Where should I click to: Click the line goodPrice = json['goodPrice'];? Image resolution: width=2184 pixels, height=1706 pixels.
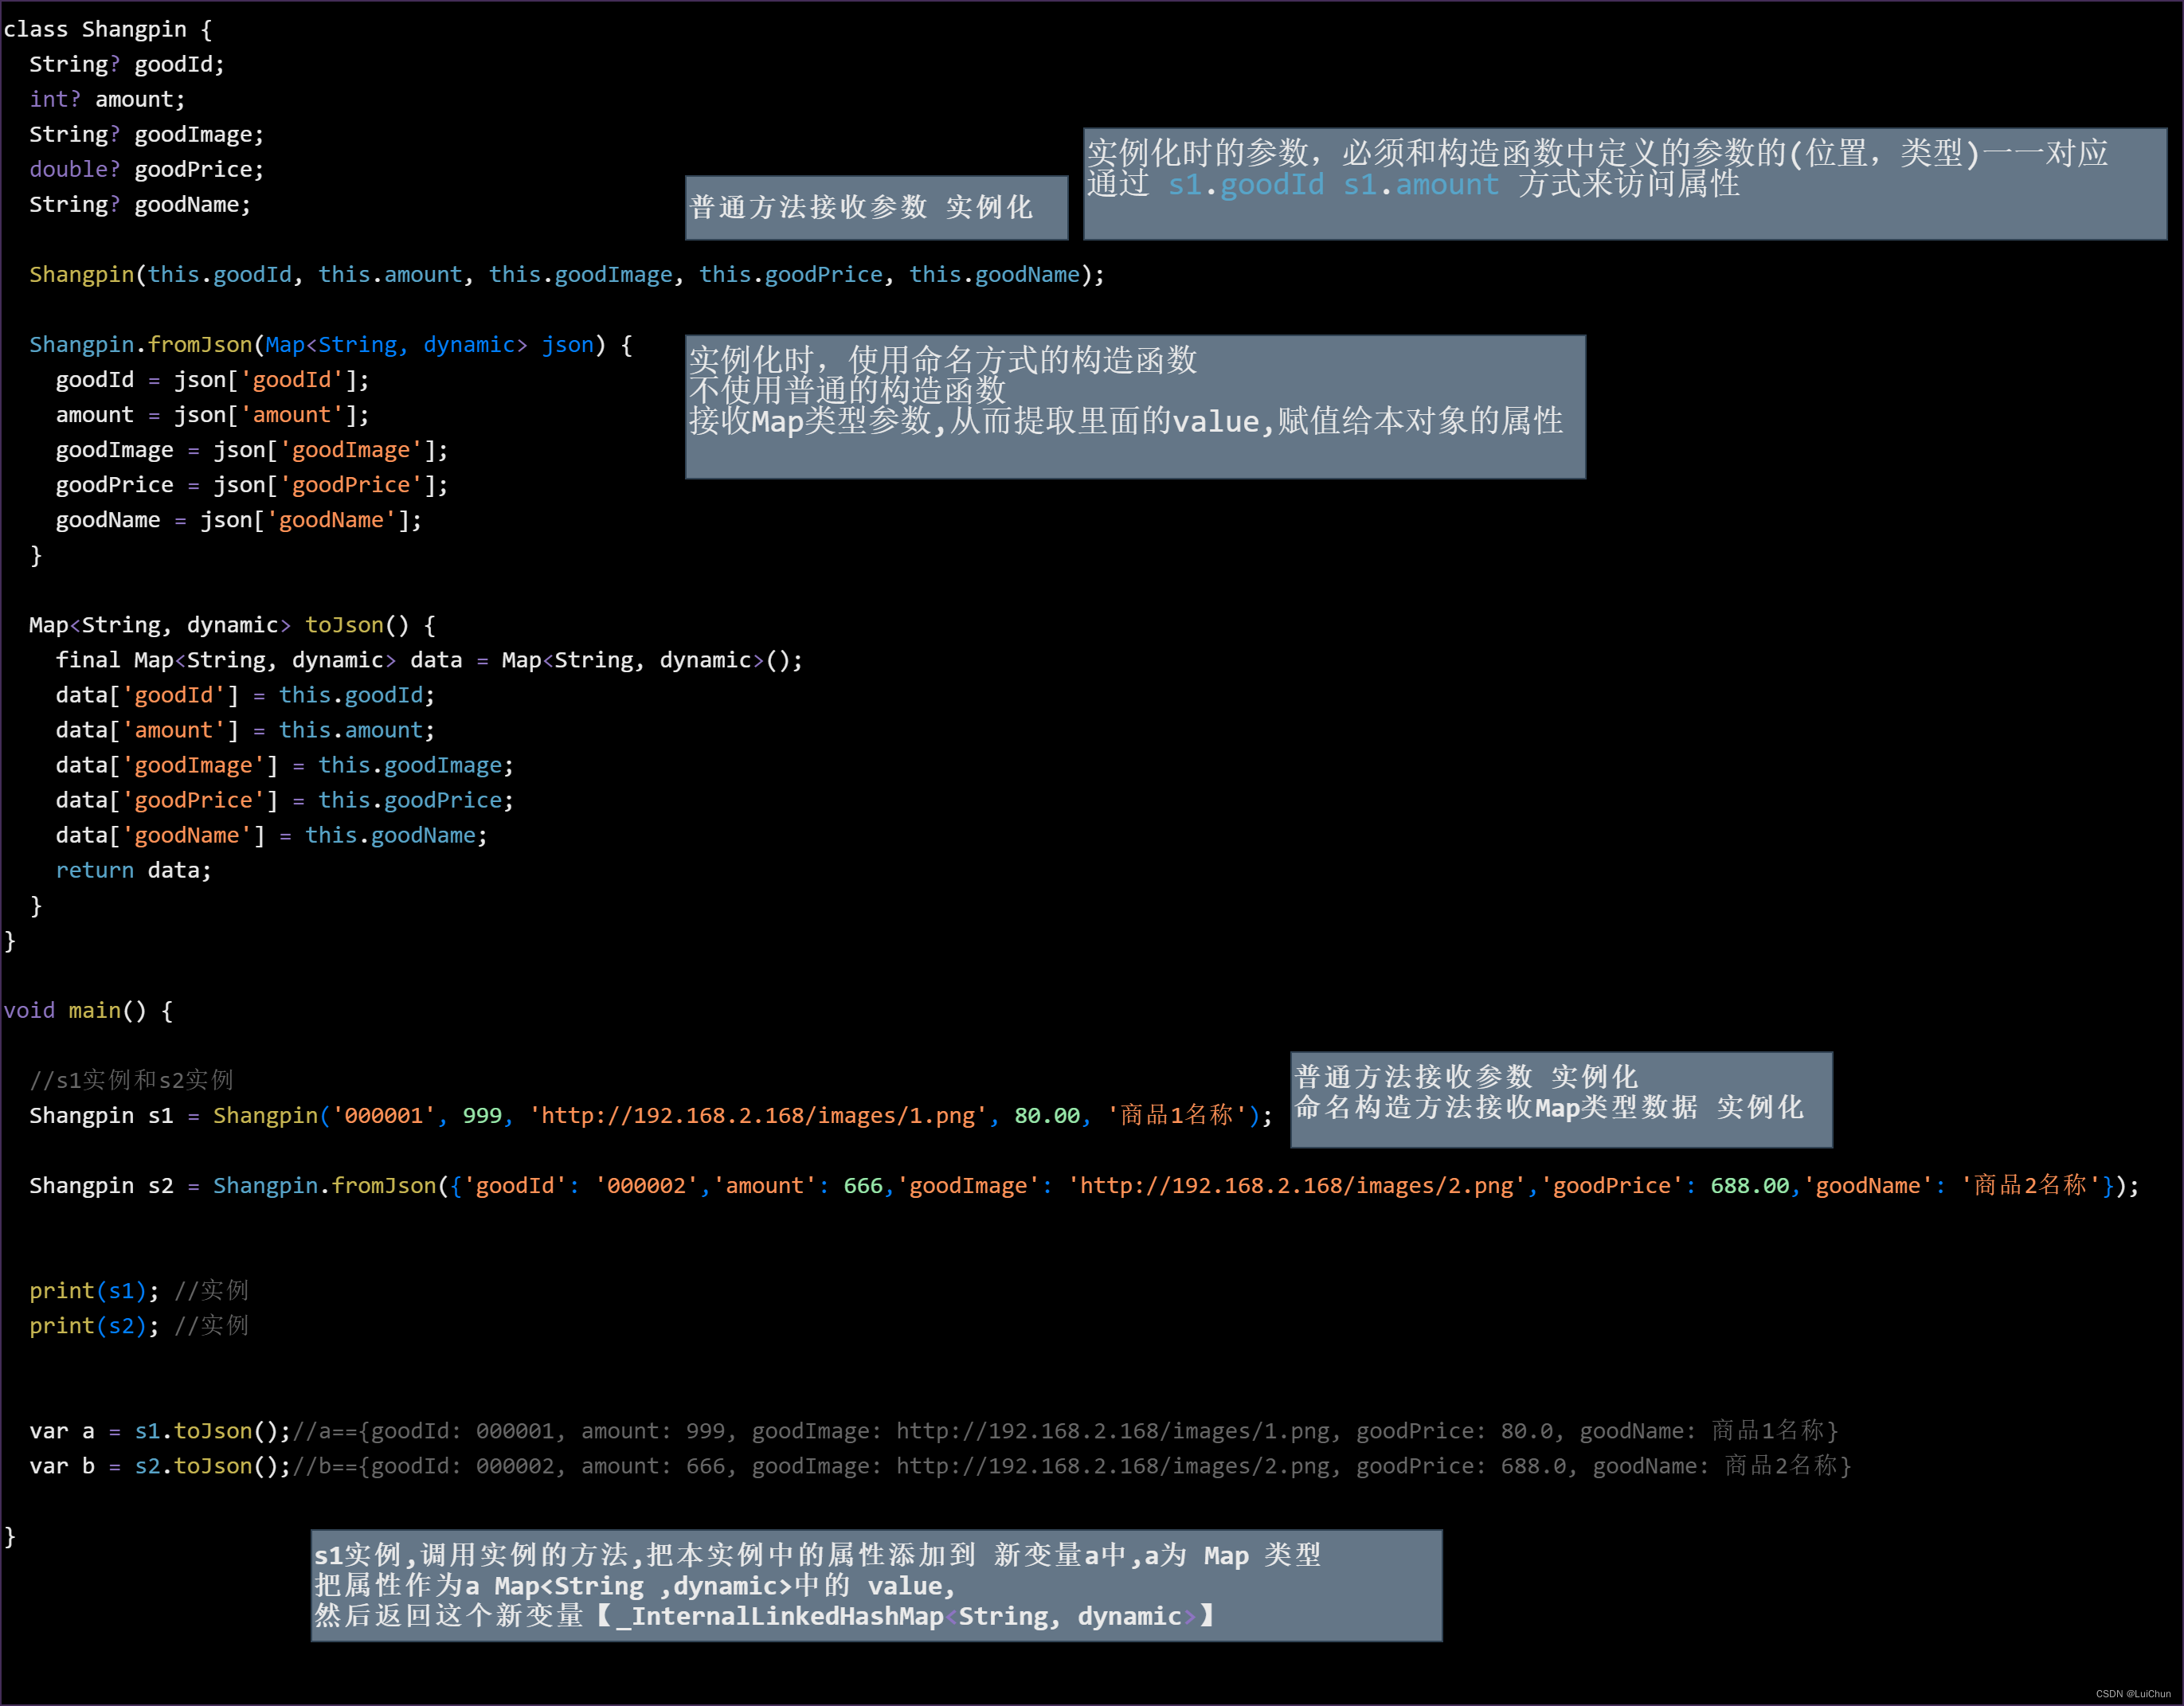[x=252, y=484]
